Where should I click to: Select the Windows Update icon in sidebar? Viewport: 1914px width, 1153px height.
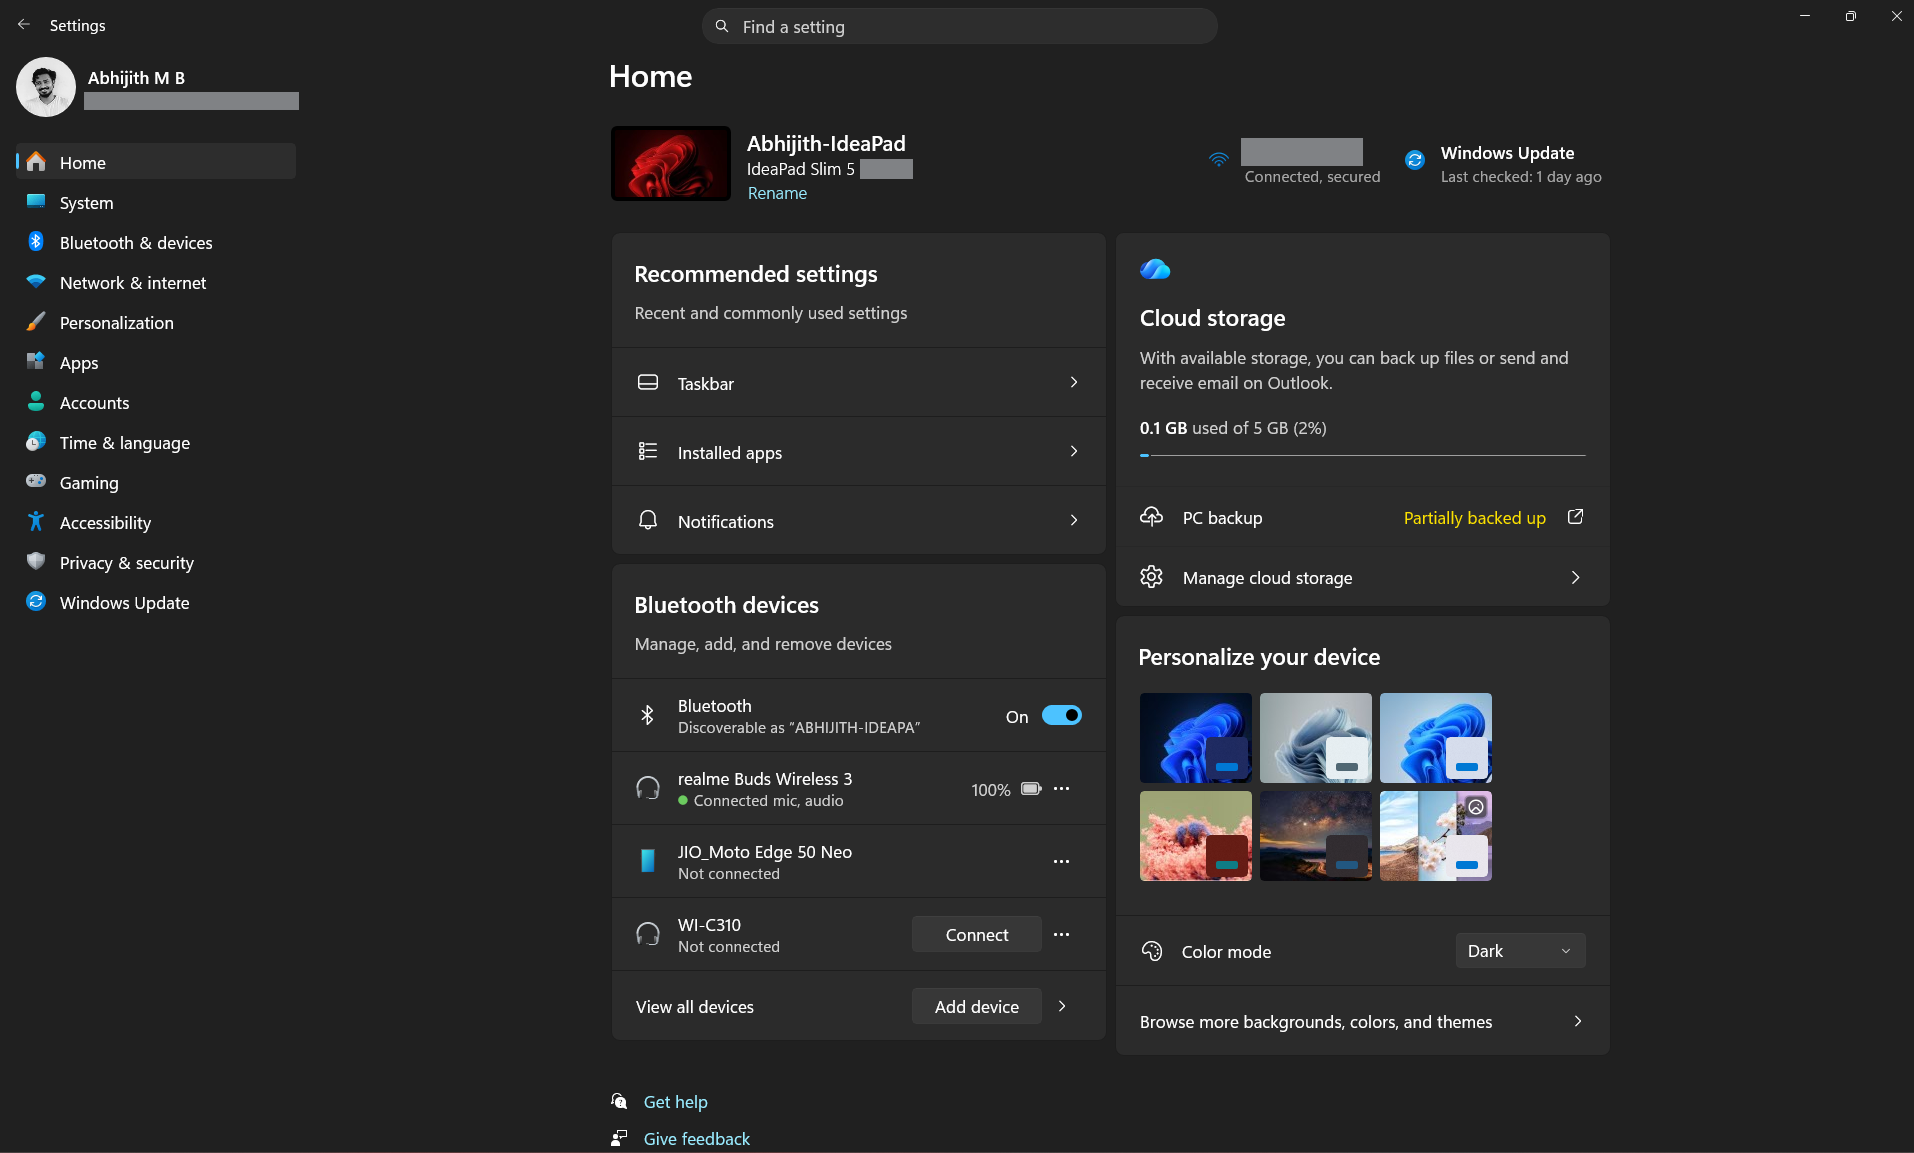pos(36,602)
